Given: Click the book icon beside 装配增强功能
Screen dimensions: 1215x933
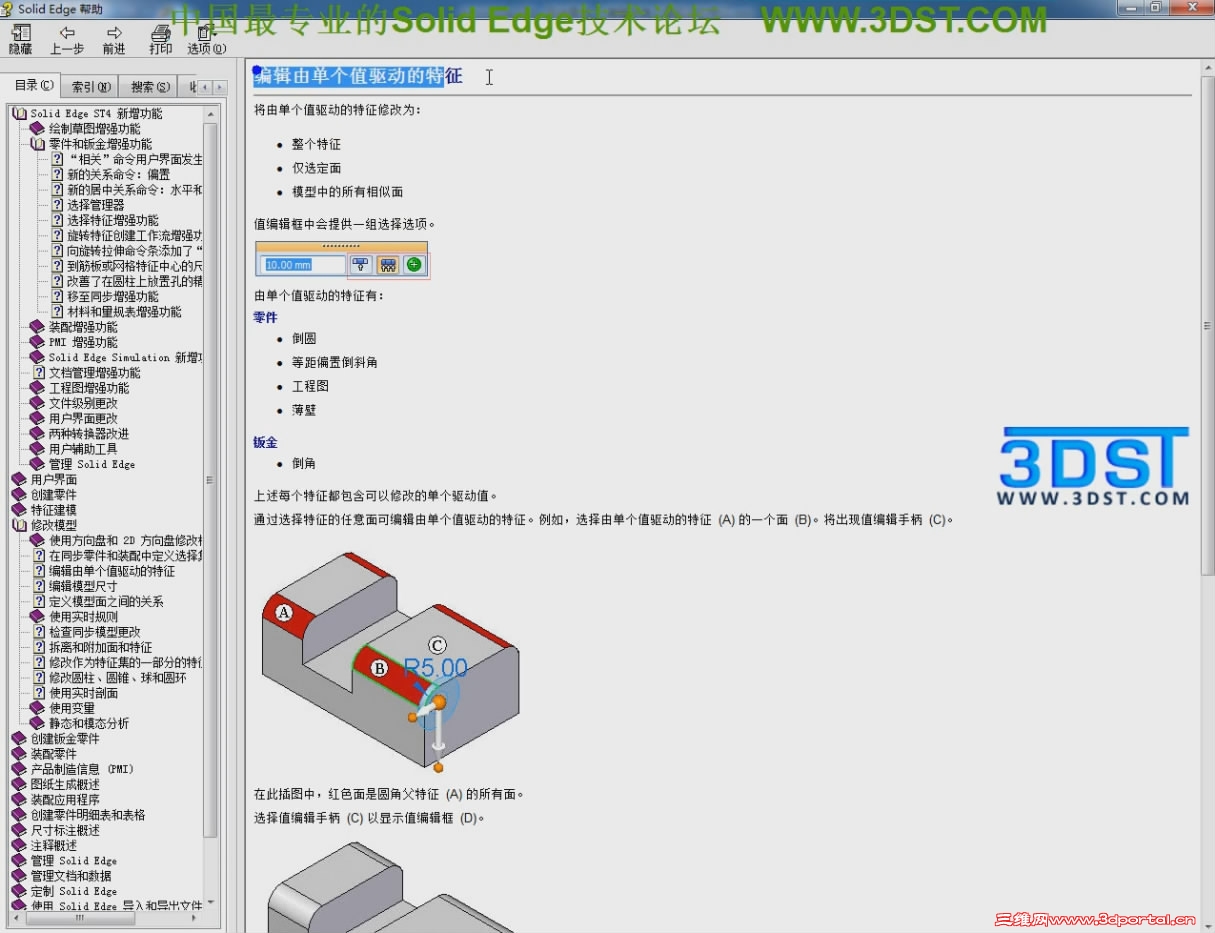Looking at the screenshot, I should pyautogui.click(x=35, y=327).
